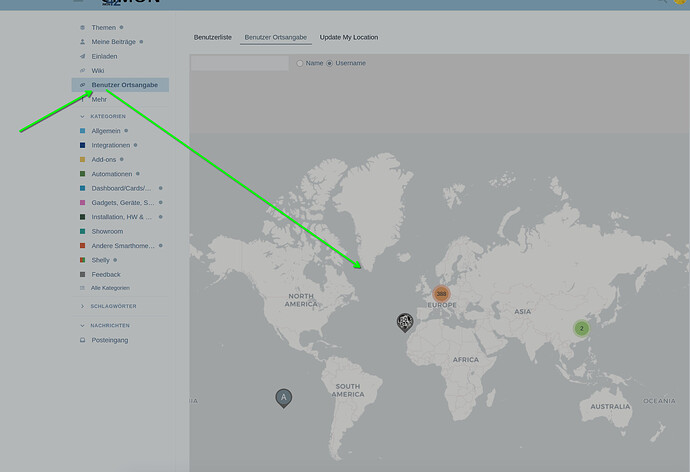Click the Einladen sidebar link
This screenshot has width=690, height=472.
pyautogui.click(x=104, y=57)
